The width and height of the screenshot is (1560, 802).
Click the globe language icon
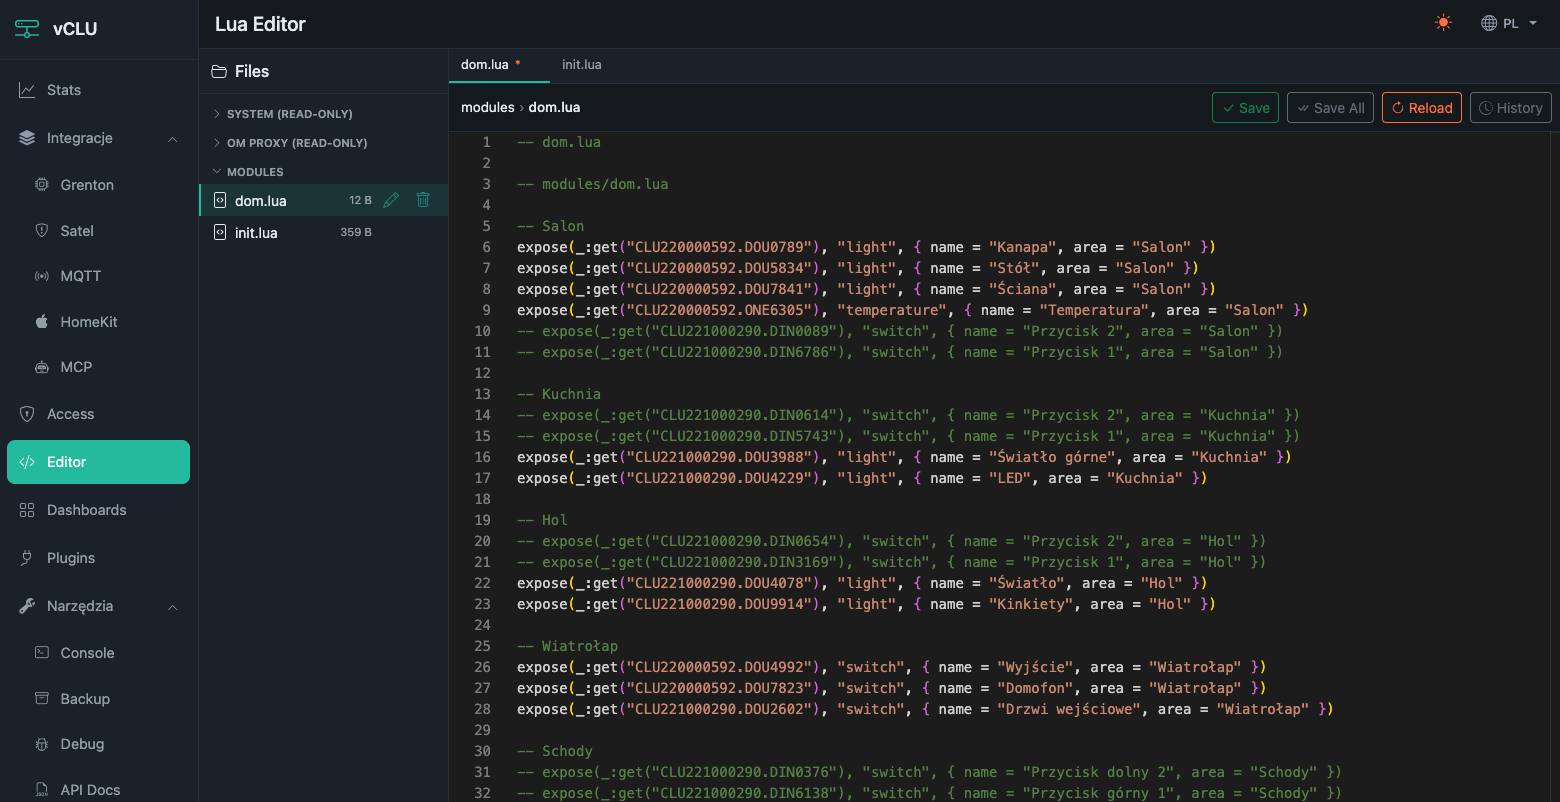(x=1489, y=23)
